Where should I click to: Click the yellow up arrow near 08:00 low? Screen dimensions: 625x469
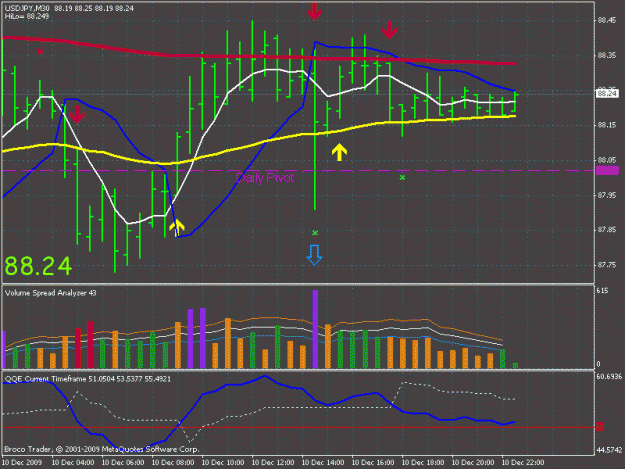[177, 227]
